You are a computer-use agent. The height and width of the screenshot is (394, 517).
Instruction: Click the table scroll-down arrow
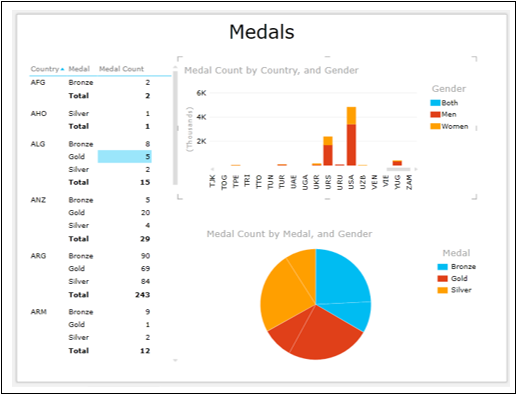175,360
